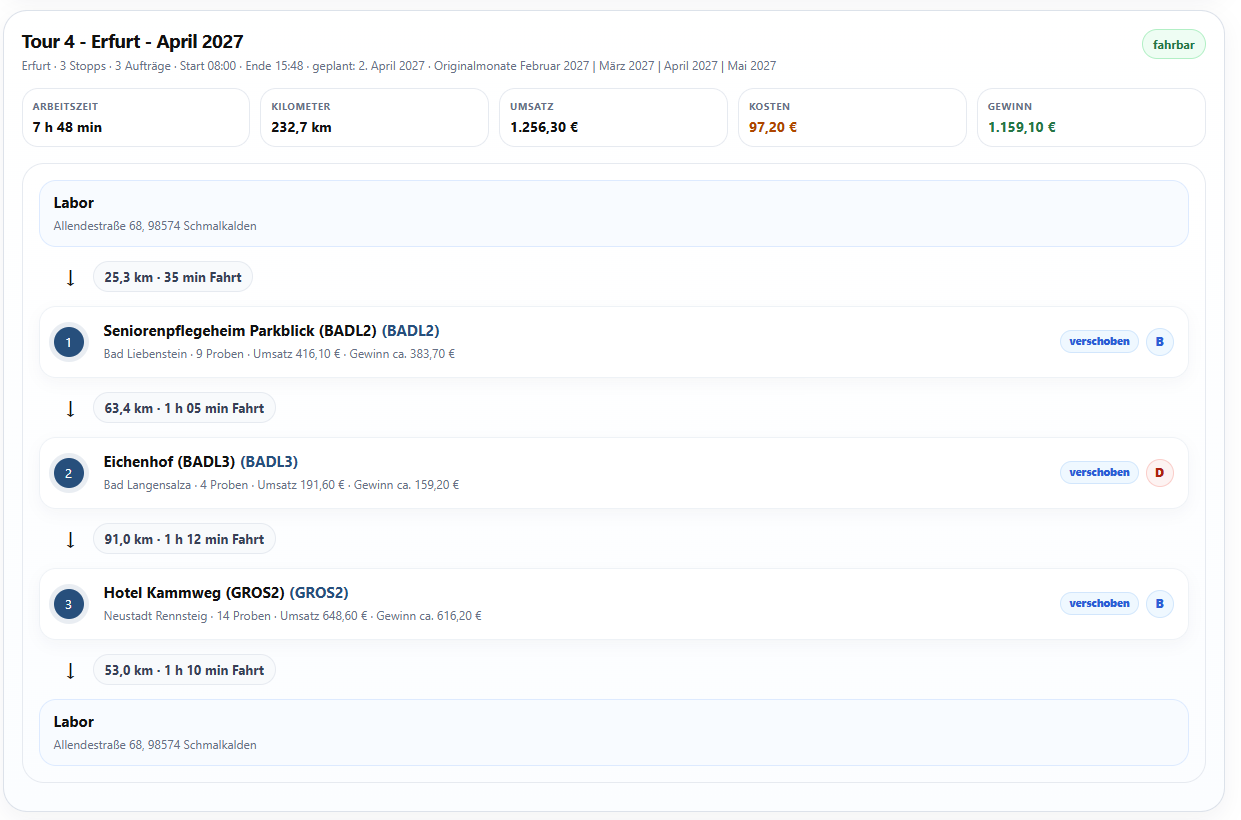Click the red D rating badge for Eichenhof
The image size is (1241, 820).
point(1159,473)
